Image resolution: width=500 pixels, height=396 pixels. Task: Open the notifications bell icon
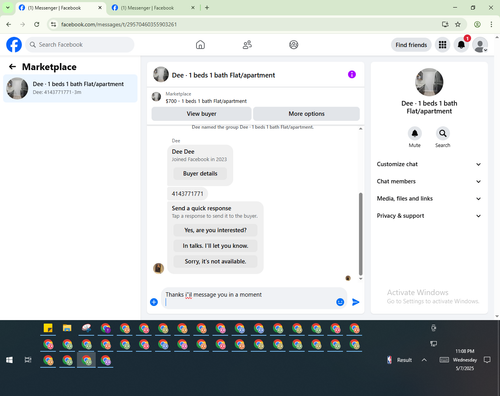[x=461, y=45]
